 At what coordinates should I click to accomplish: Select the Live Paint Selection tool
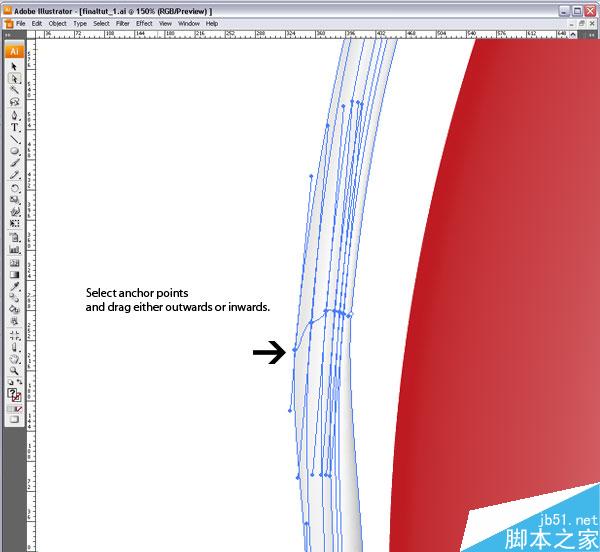click(x=14, y=321)
